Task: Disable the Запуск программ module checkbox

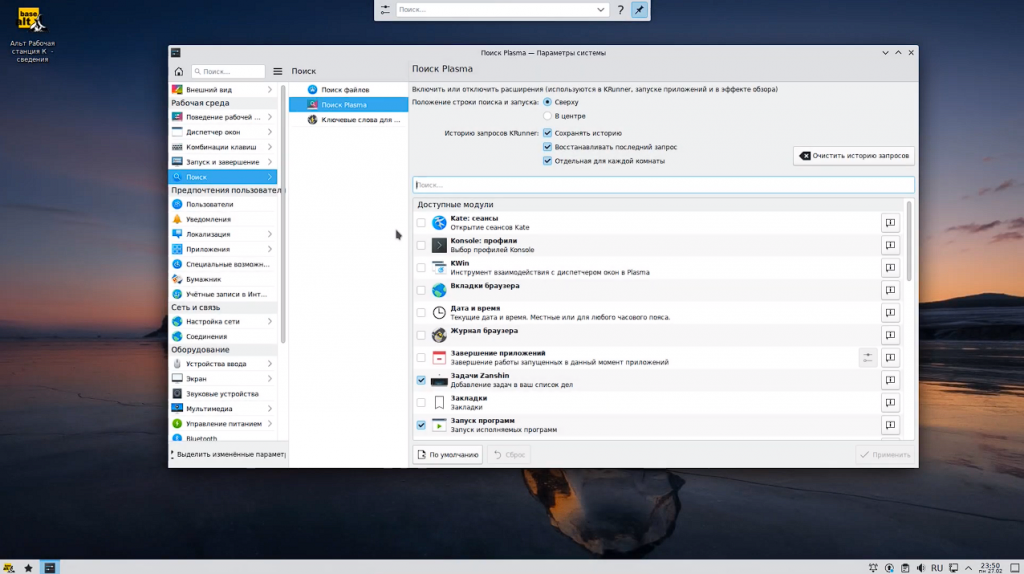Action: click(x=421, y=425)
